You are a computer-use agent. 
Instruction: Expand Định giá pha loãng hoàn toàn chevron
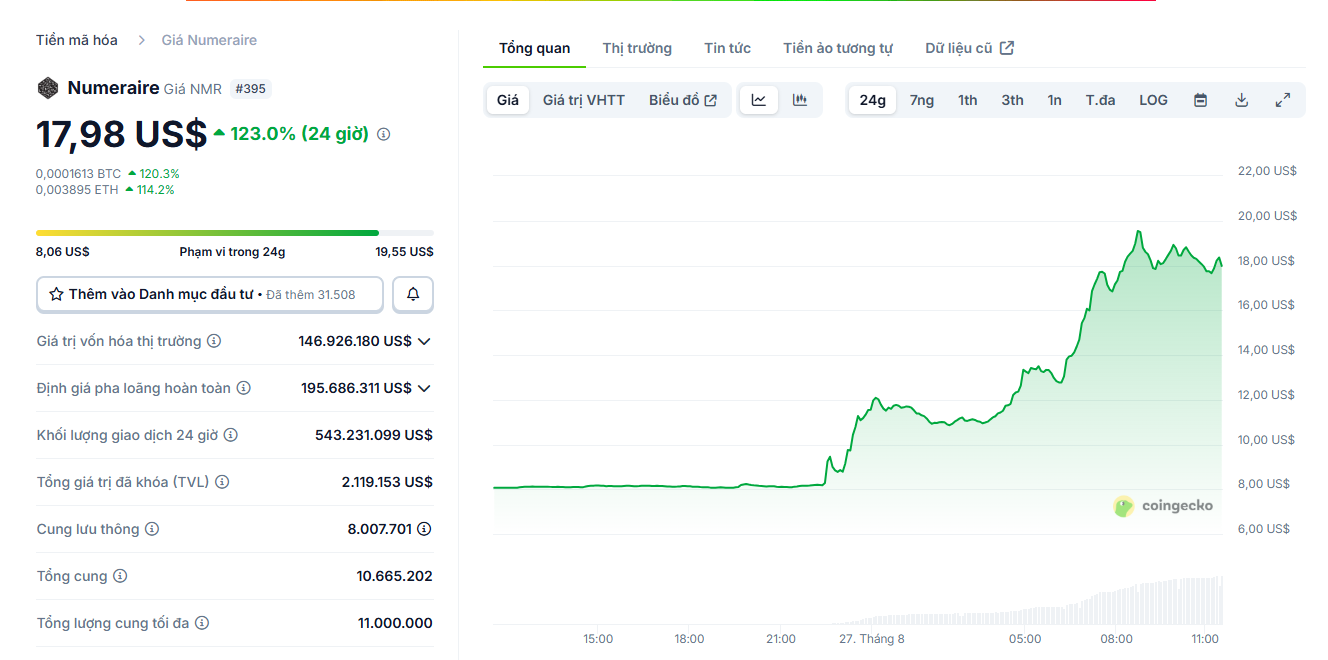point(424,388)
